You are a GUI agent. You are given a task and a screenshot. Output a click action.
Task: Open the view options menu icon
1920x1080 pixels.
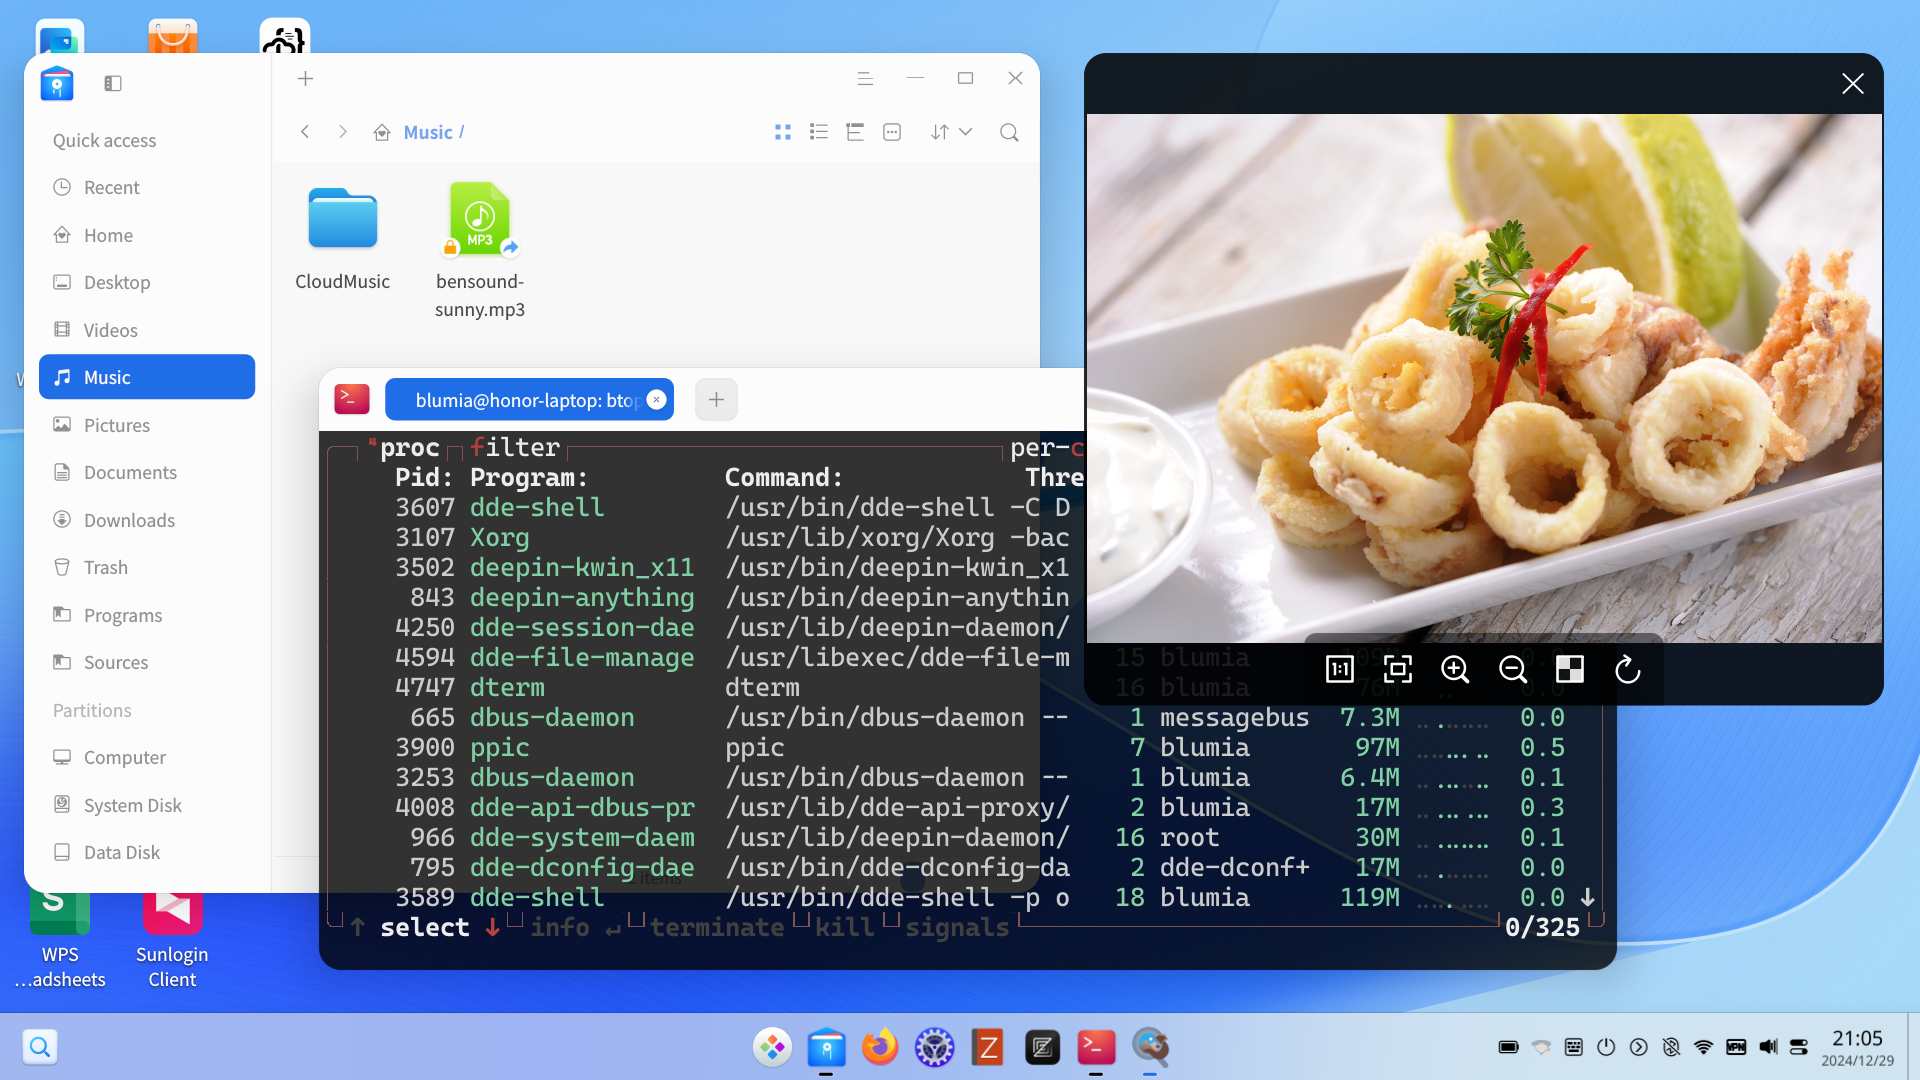[x=892, y=132]
